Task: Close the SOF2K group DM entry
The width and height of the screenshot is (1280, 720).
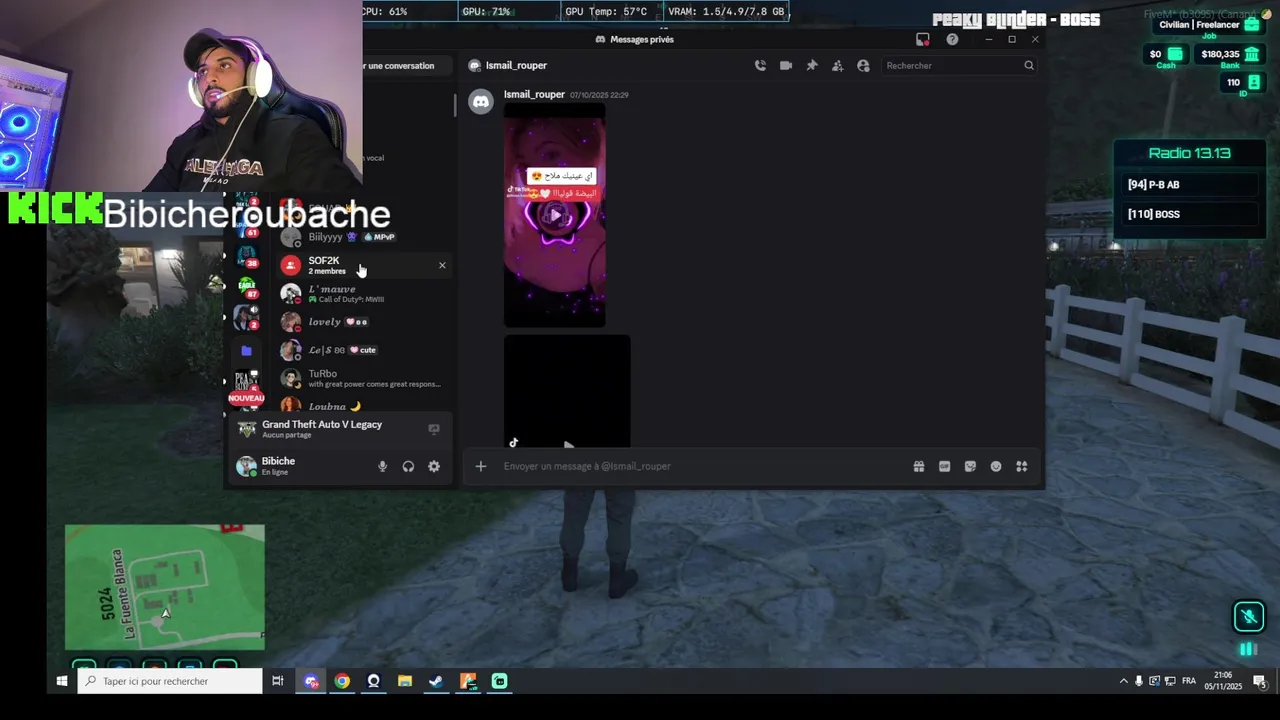Action: [442, 265]
